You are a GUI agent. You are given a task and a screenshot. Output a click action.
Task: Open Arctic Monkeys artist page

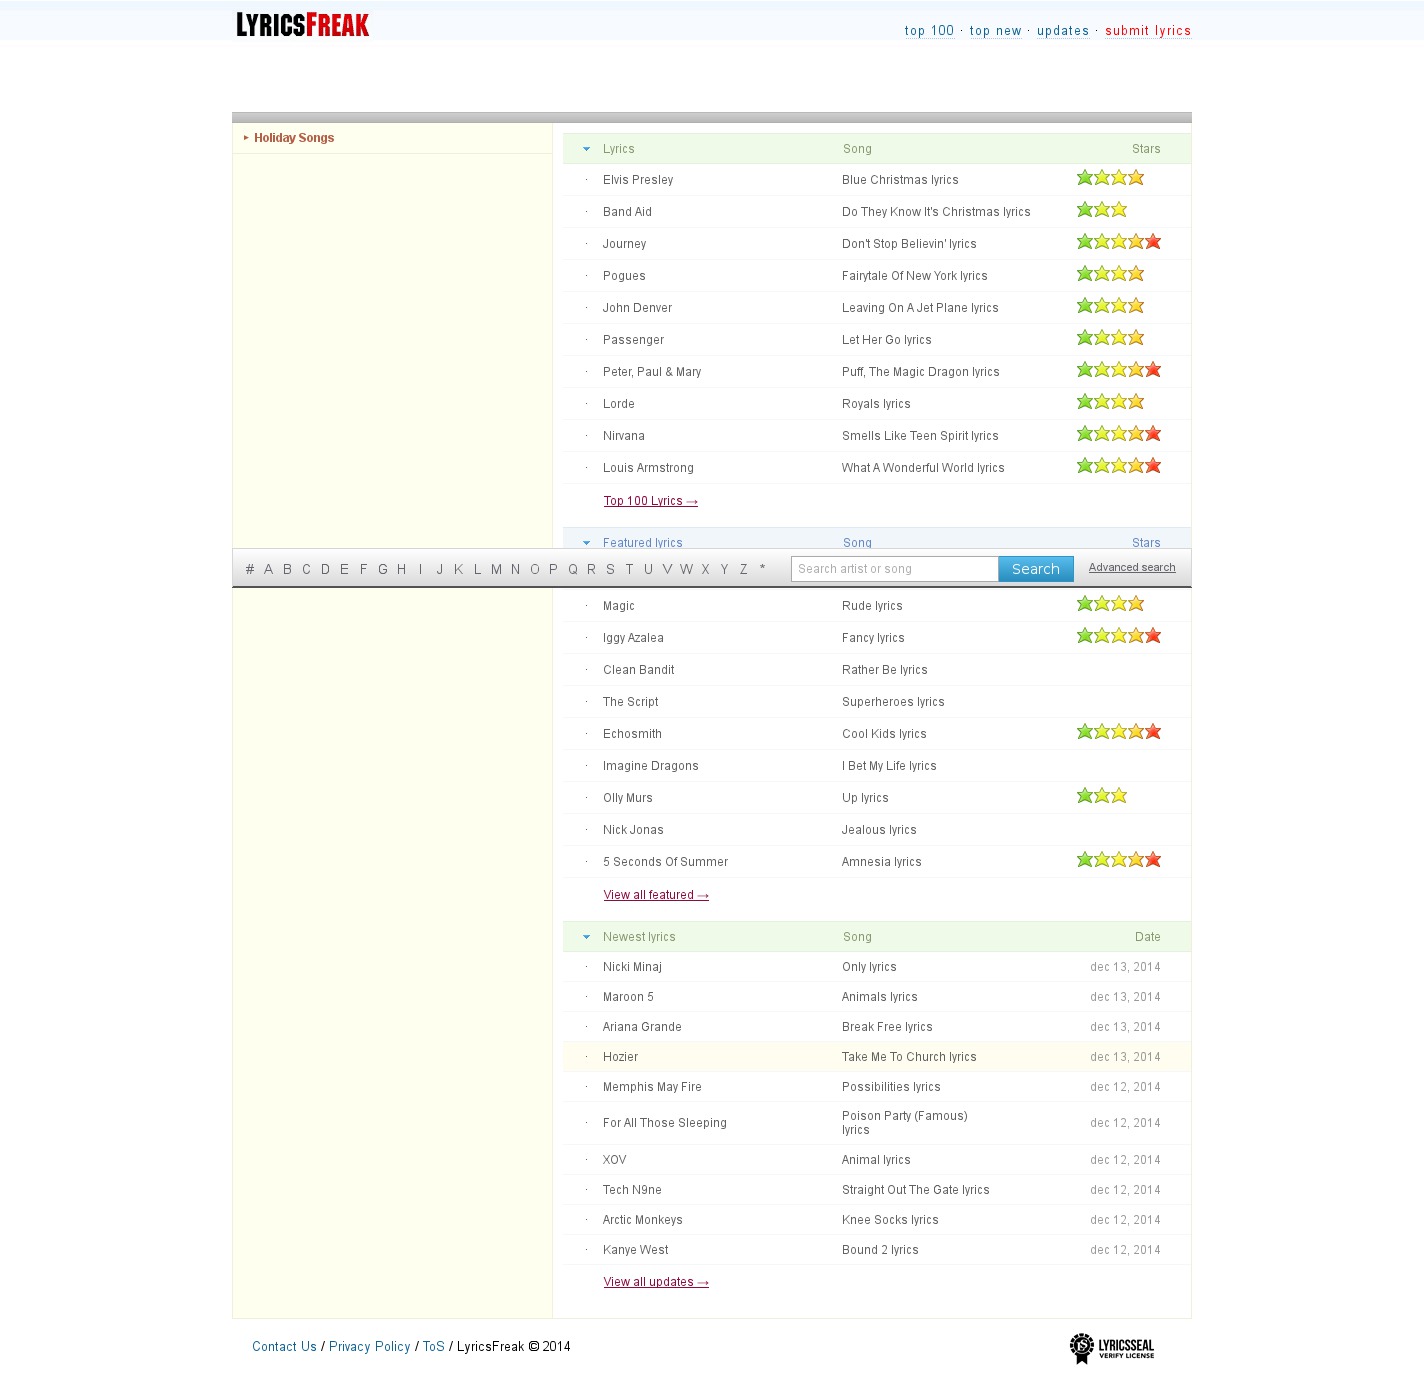pyautogui.click(x=643, y=1220)
